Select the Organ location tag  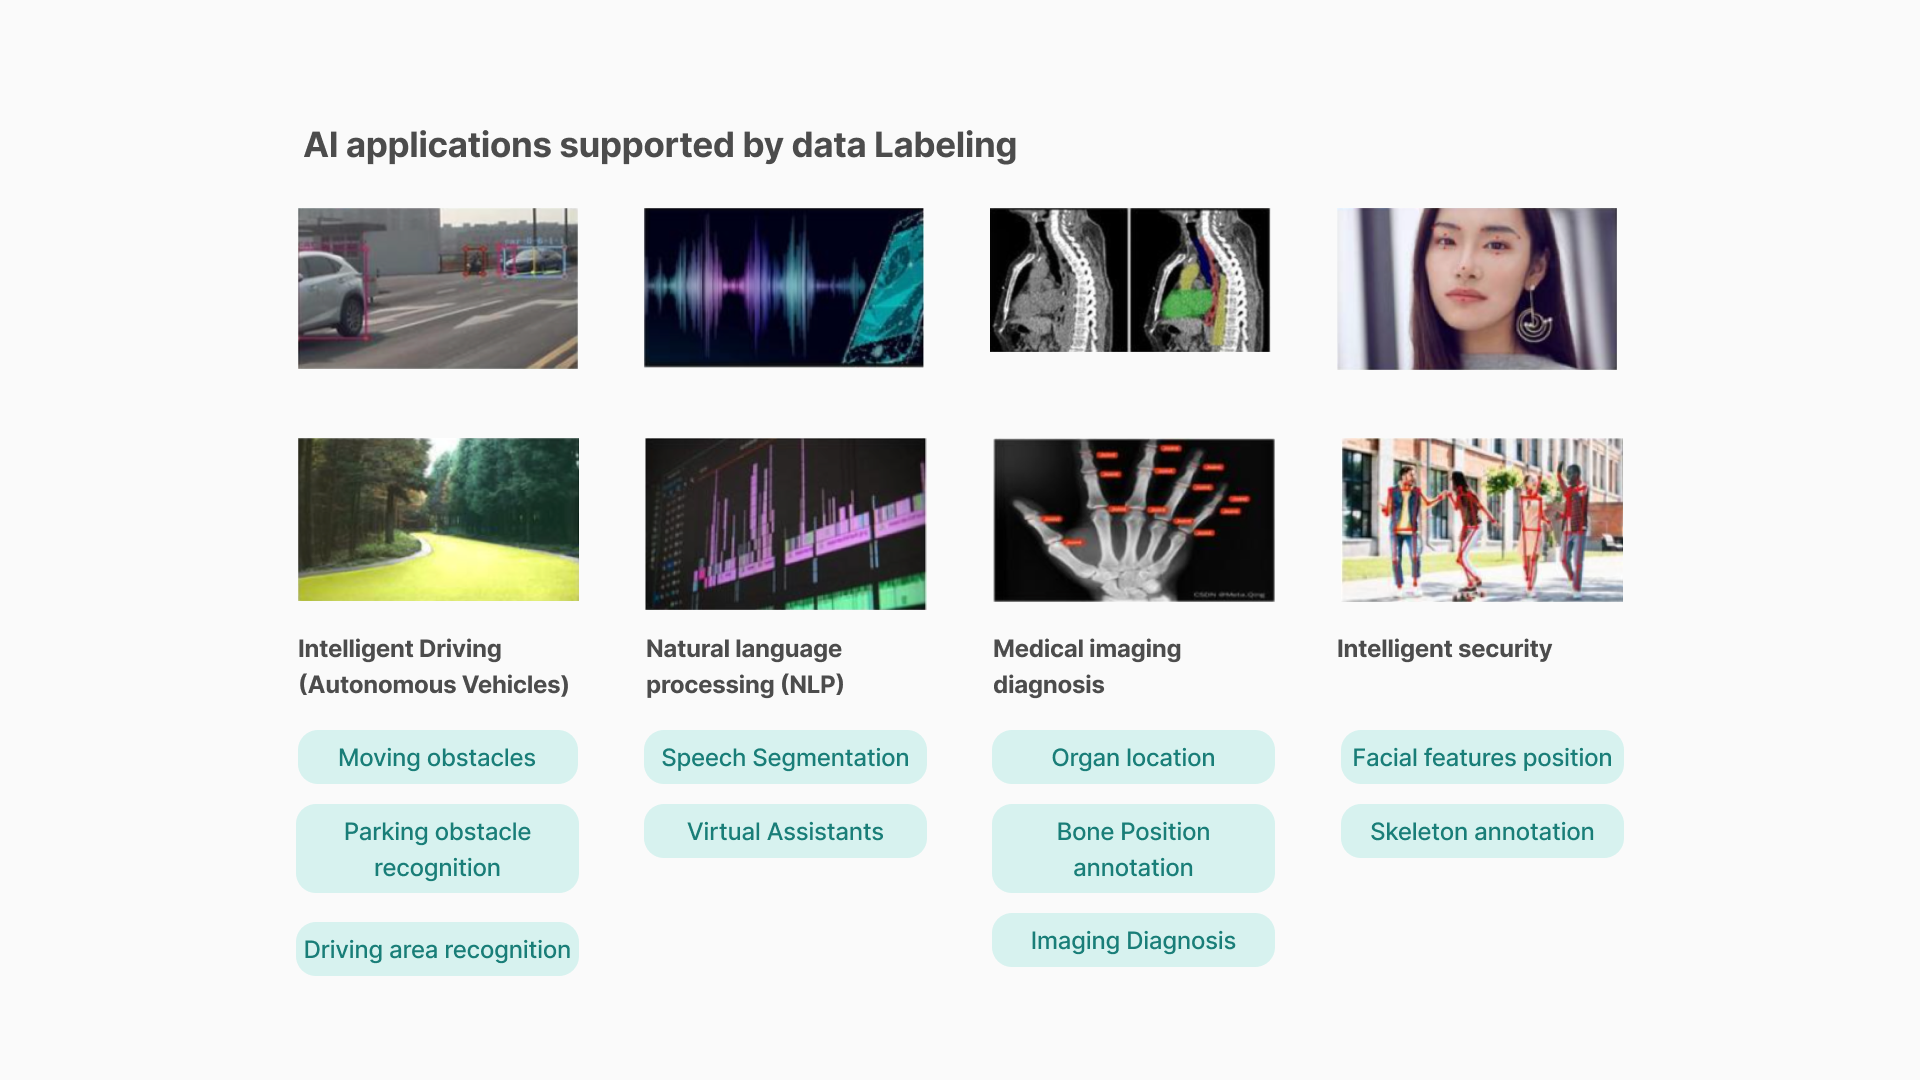click(x=1133, y=757)
